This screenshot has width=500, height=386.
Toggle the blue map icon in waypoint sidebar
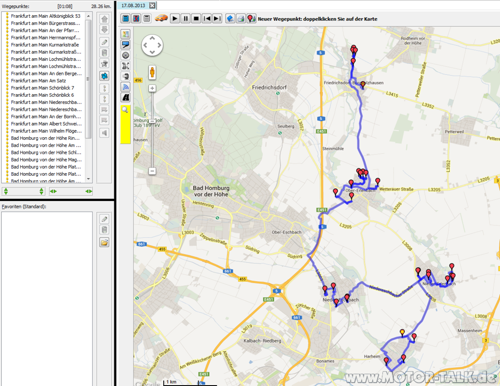(x=104, y=76)
